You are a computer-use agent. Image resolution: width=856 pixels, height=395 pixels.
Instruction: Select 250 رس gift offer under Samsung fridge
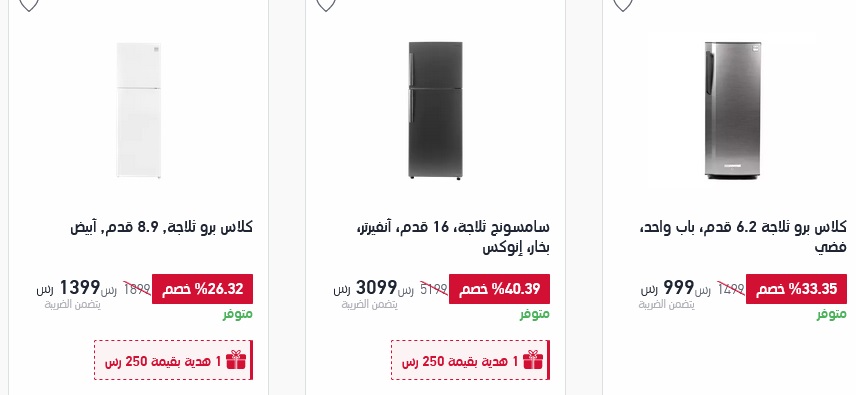coord(471,360)
